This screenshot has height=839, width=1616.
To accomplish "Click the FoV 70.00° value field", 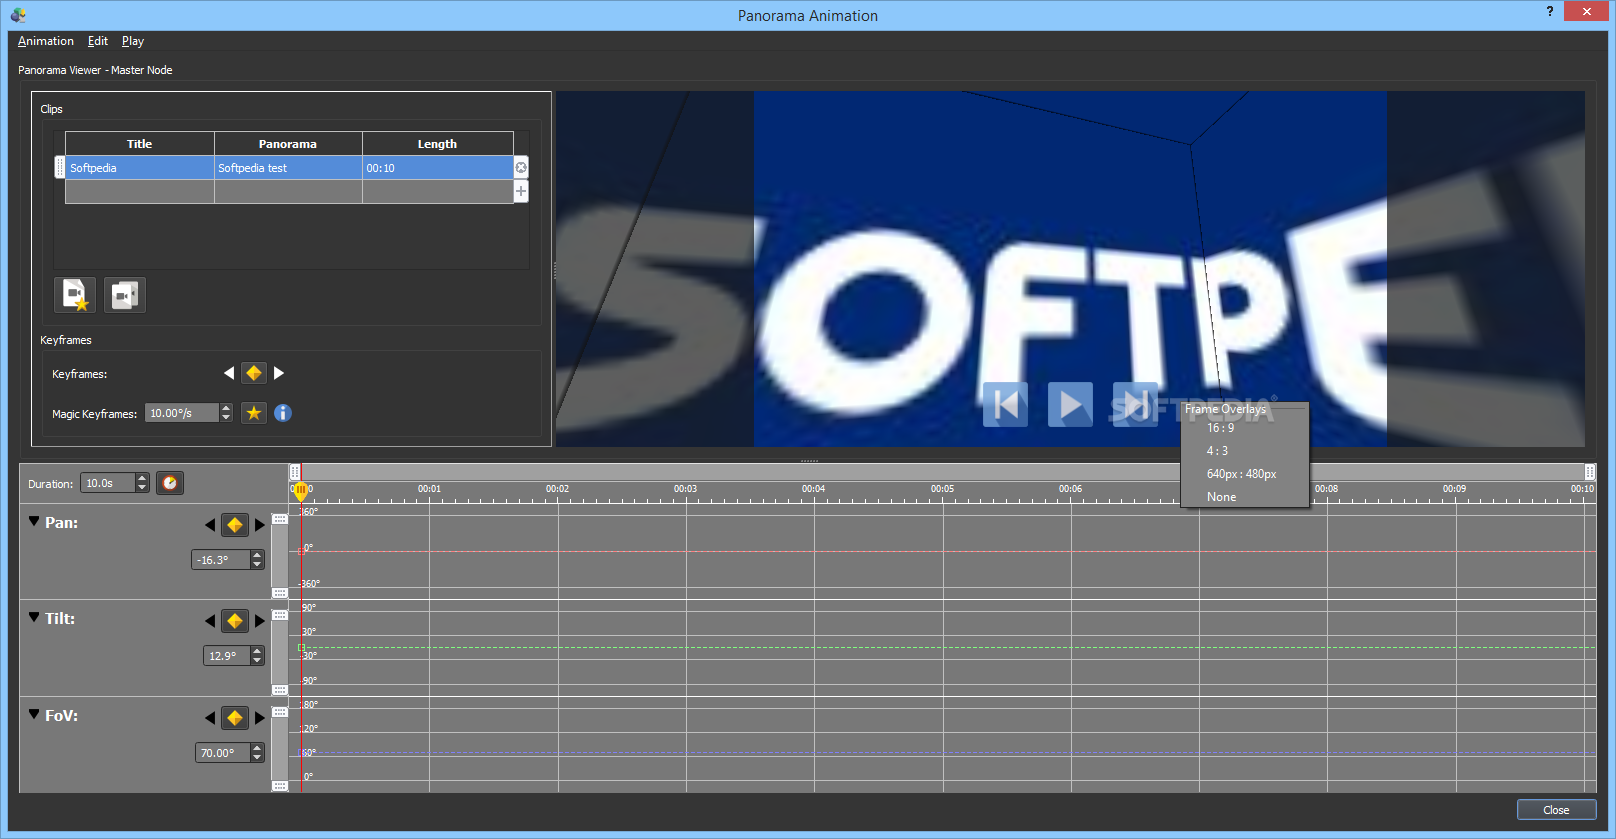I will coord(223,753).
